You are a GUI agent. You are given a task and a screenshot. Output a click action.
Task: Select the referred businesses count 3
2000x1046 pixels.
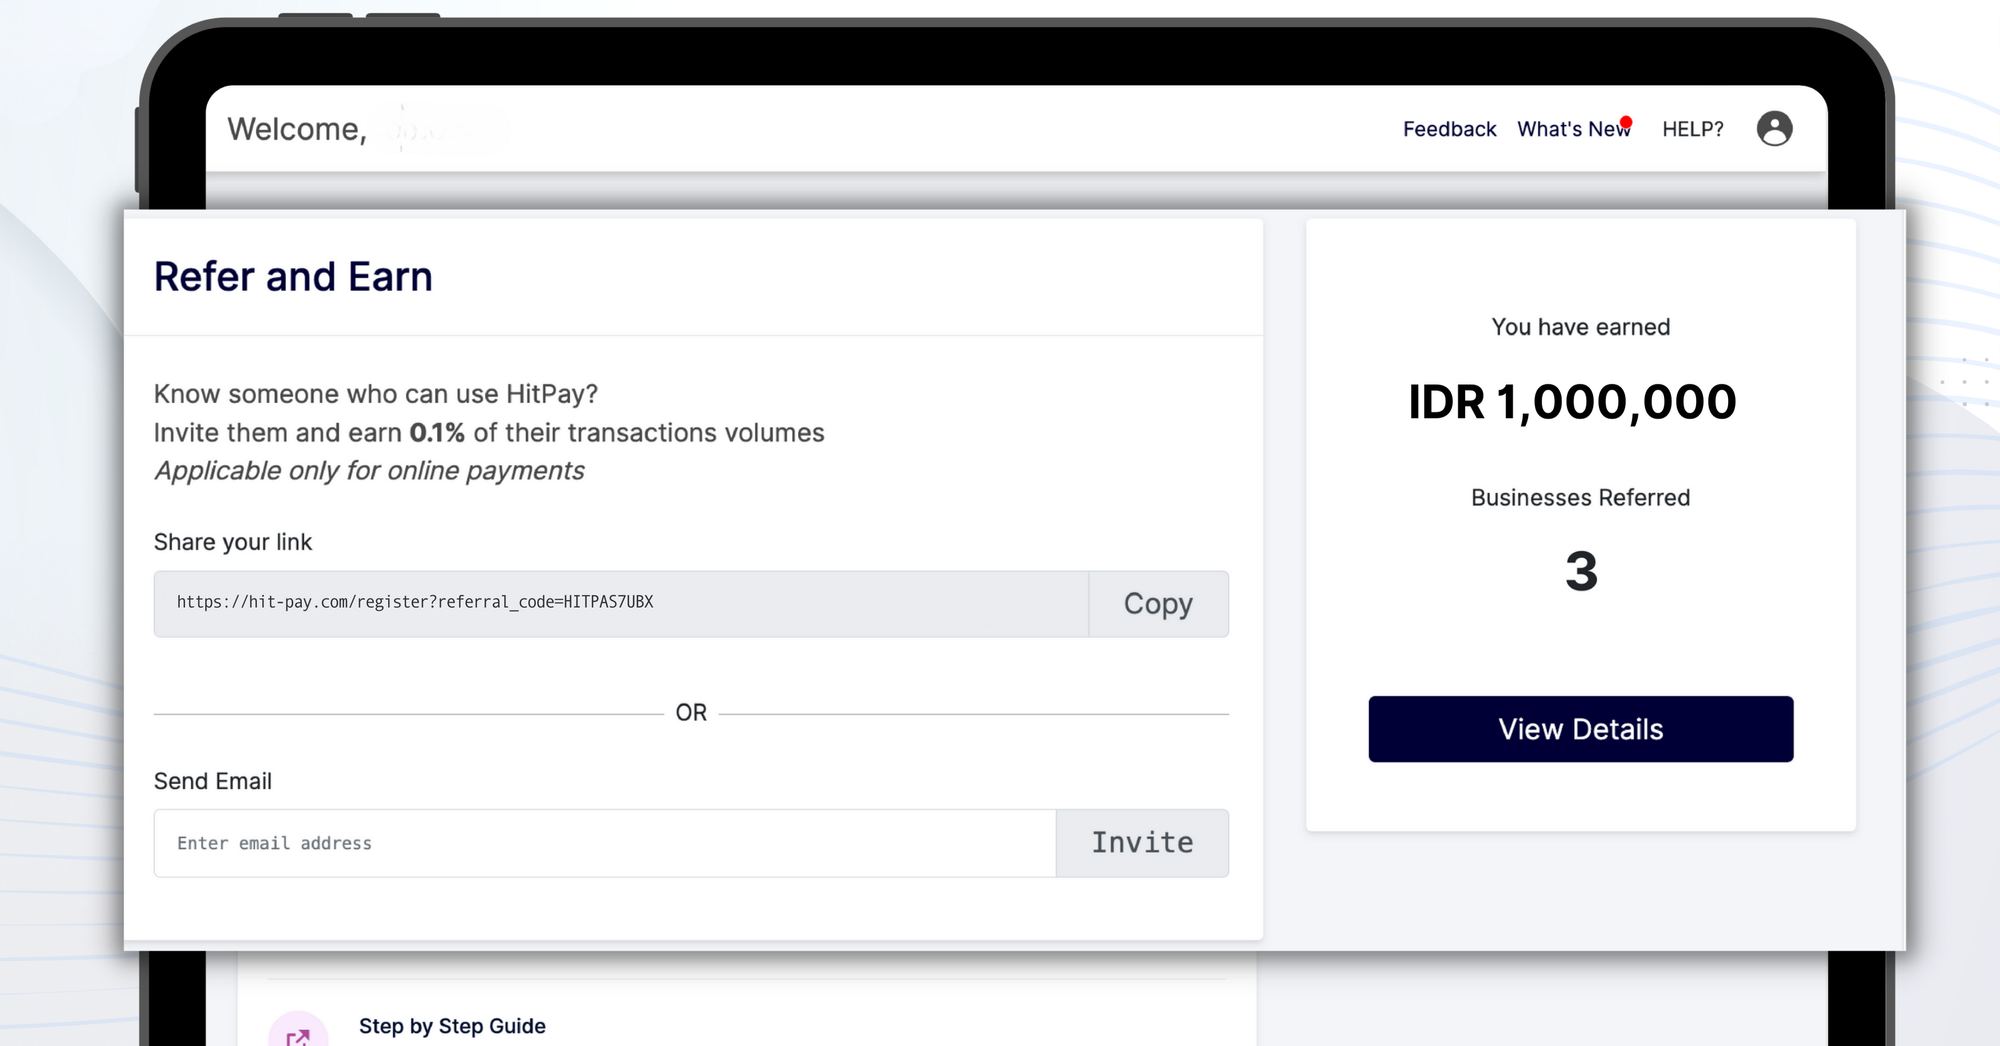pyautogui.click(x=1581, y=571)
